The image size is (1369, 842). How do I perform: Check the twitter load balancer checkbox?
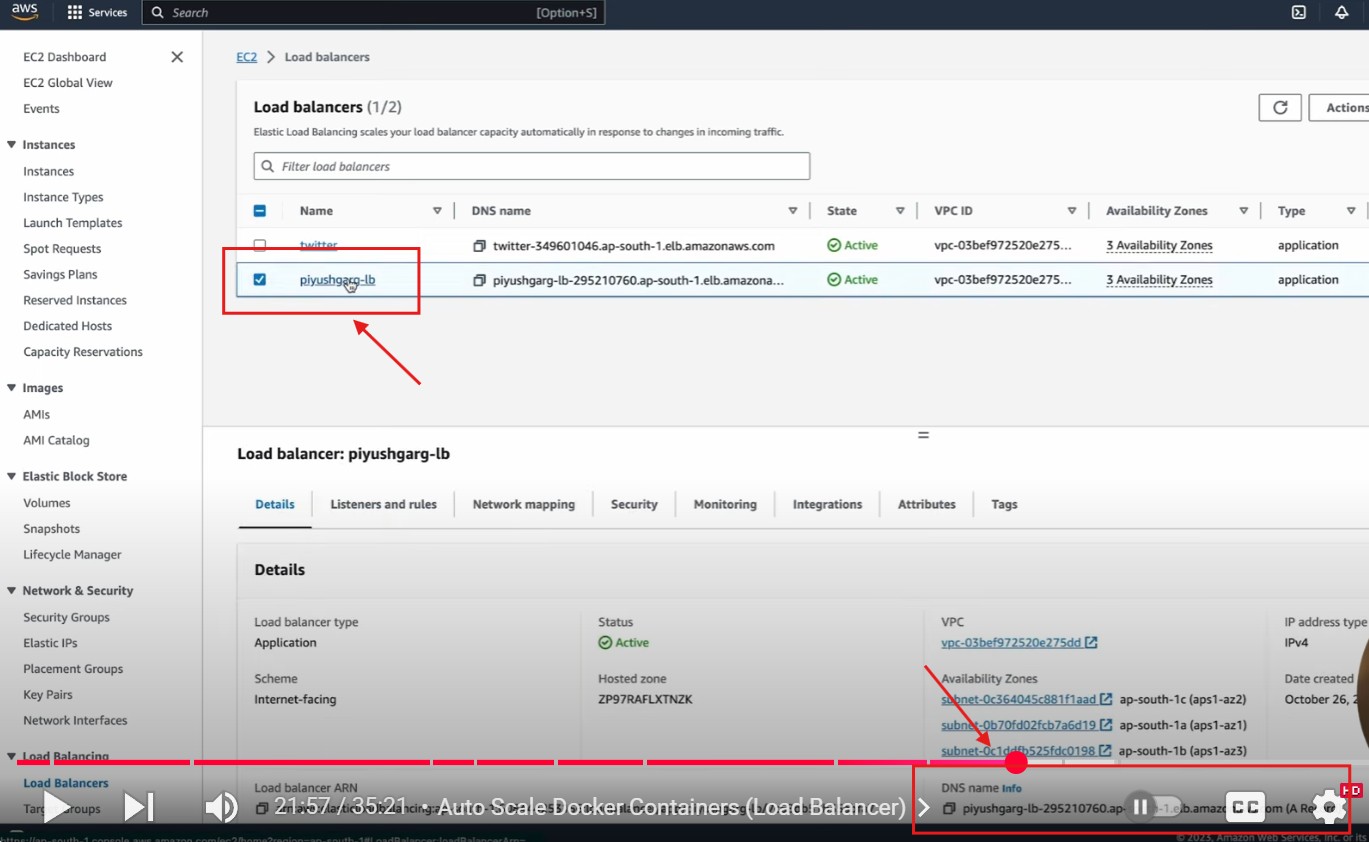coord(260,245)
